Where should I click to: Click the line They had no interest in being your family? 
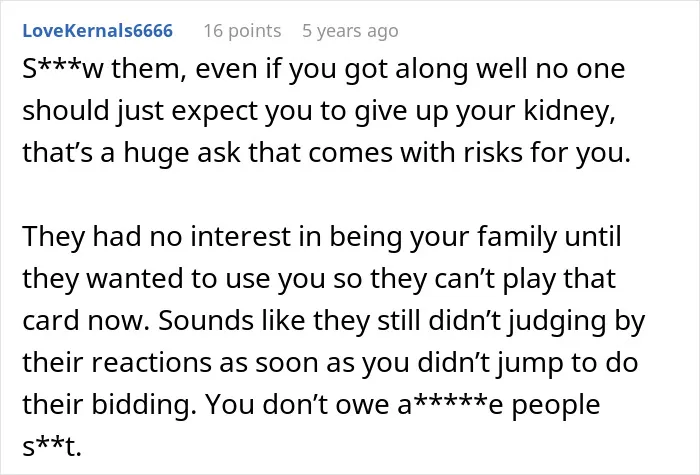(321, 237)
